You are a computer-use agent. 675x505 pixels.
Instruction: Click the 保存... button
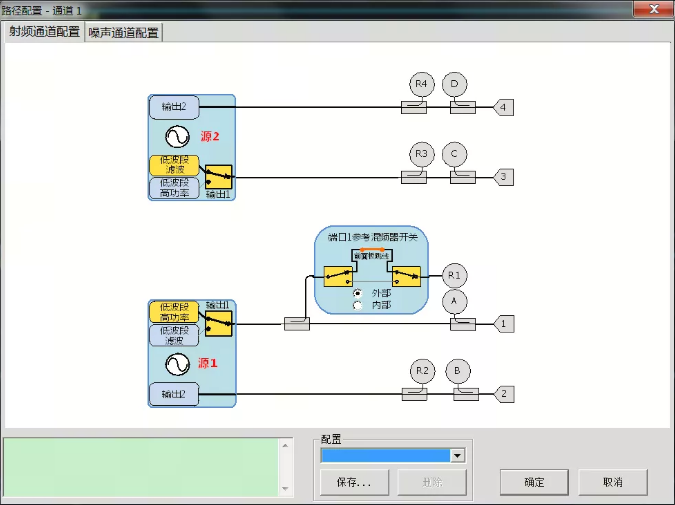pos(354,482)
